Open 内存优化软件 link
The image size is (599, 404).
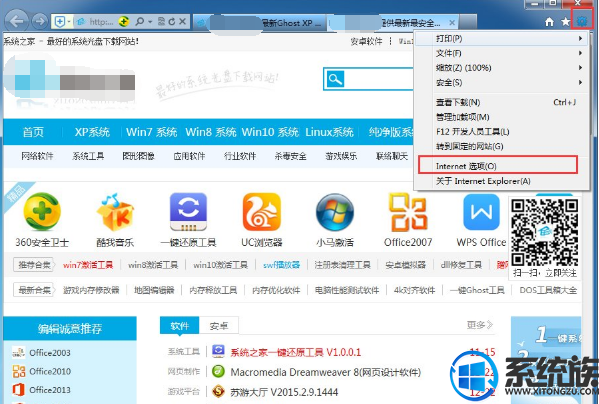276,290
